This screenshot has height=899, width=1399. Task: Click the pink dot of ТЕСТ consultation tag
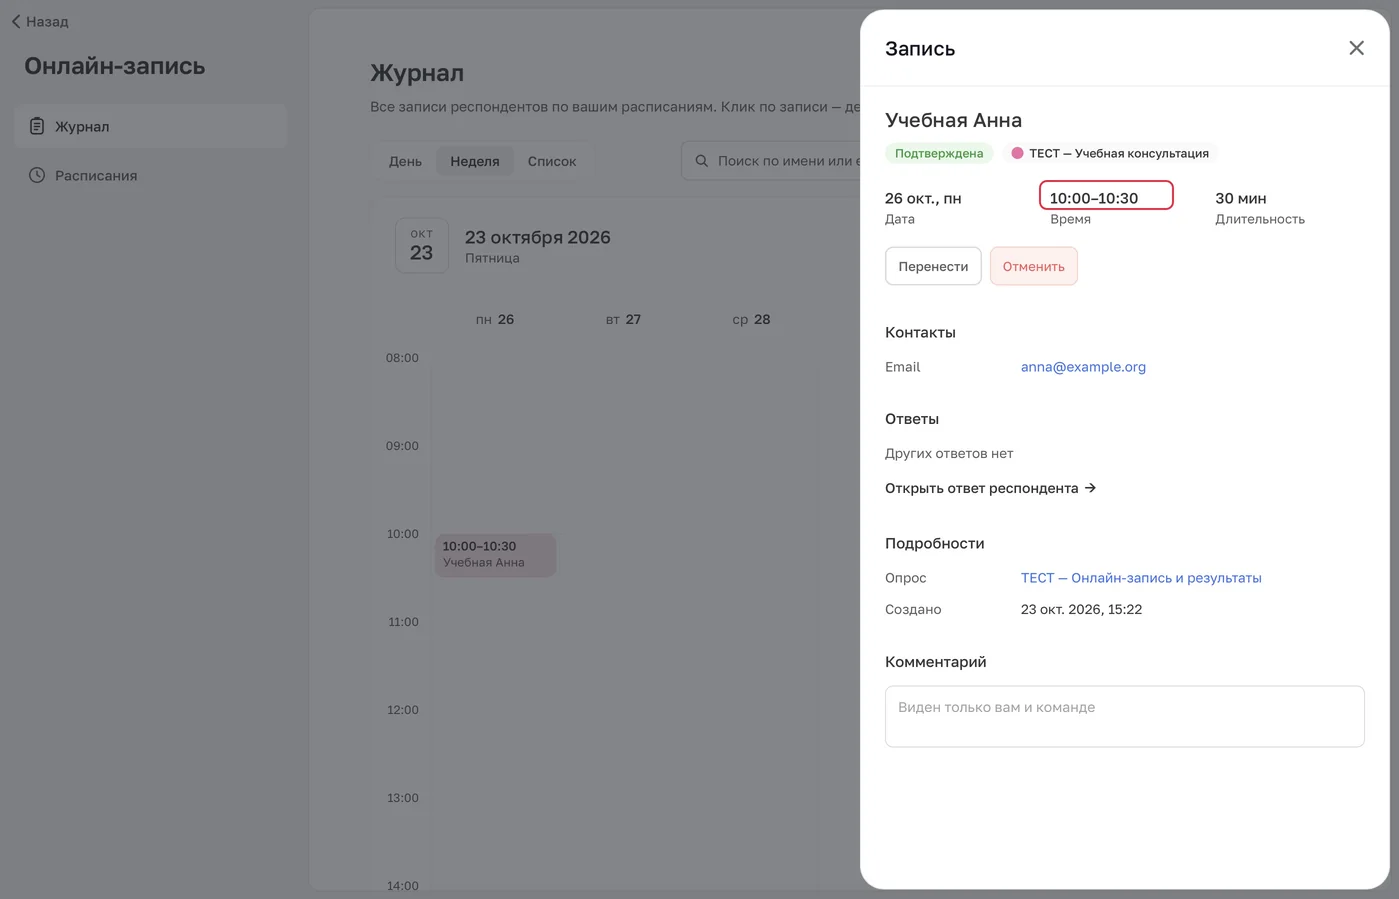[1017, 153]
